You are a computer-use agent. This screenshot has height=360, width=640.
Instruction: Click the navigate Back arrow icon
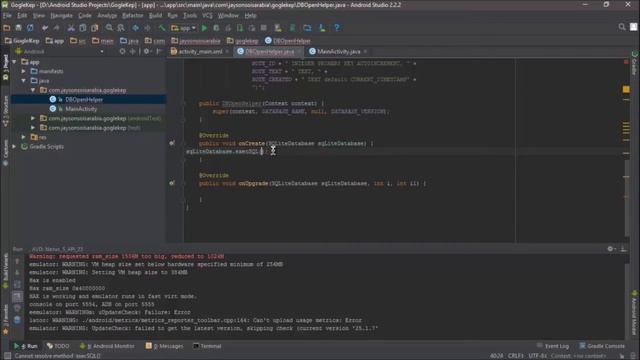136,28
